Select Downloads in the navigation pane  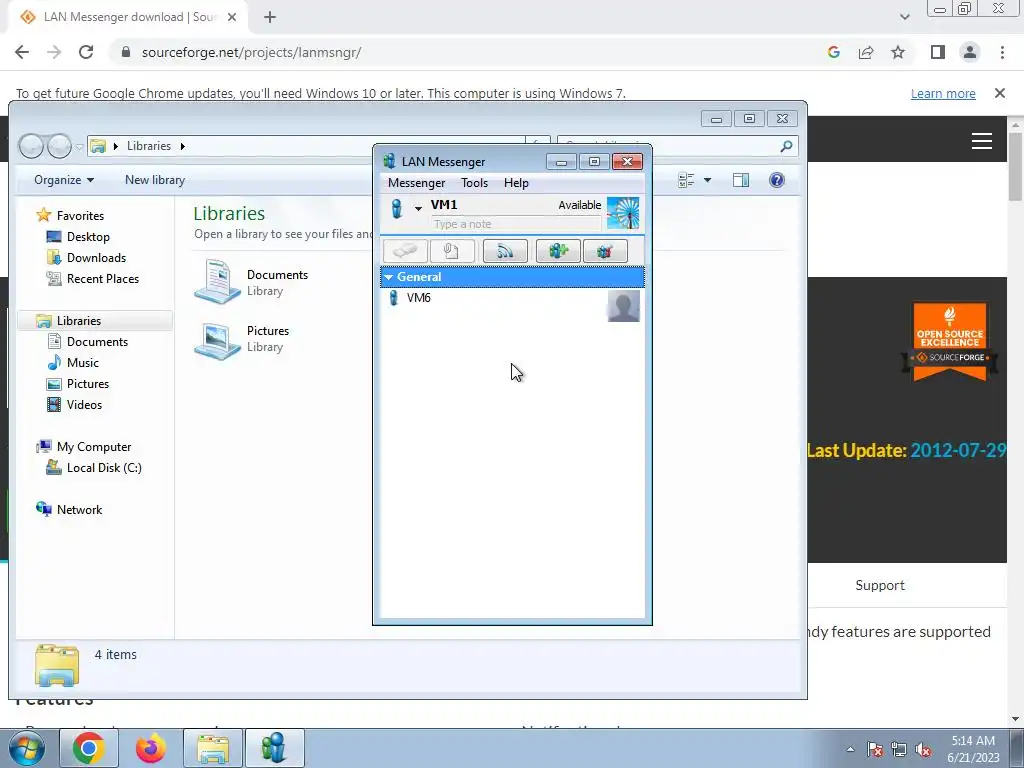96,257
